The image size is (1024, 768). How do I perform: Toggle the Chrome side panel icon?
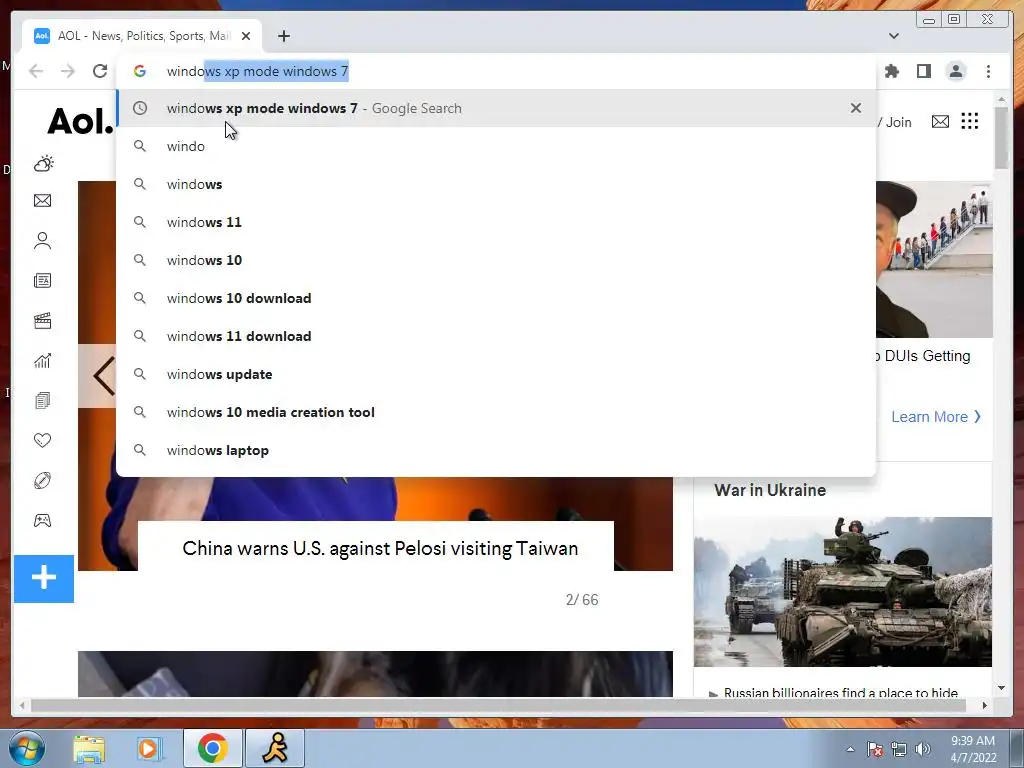coord(923,71)
